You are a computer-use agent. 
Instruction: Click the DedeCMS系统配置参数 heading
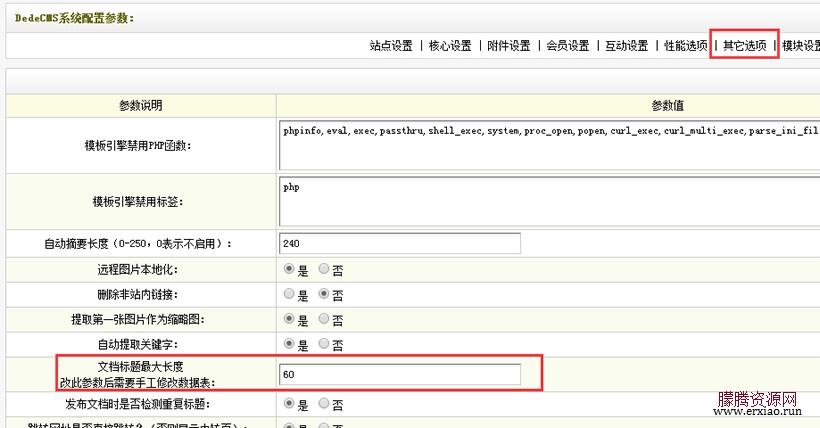(74, 18)
